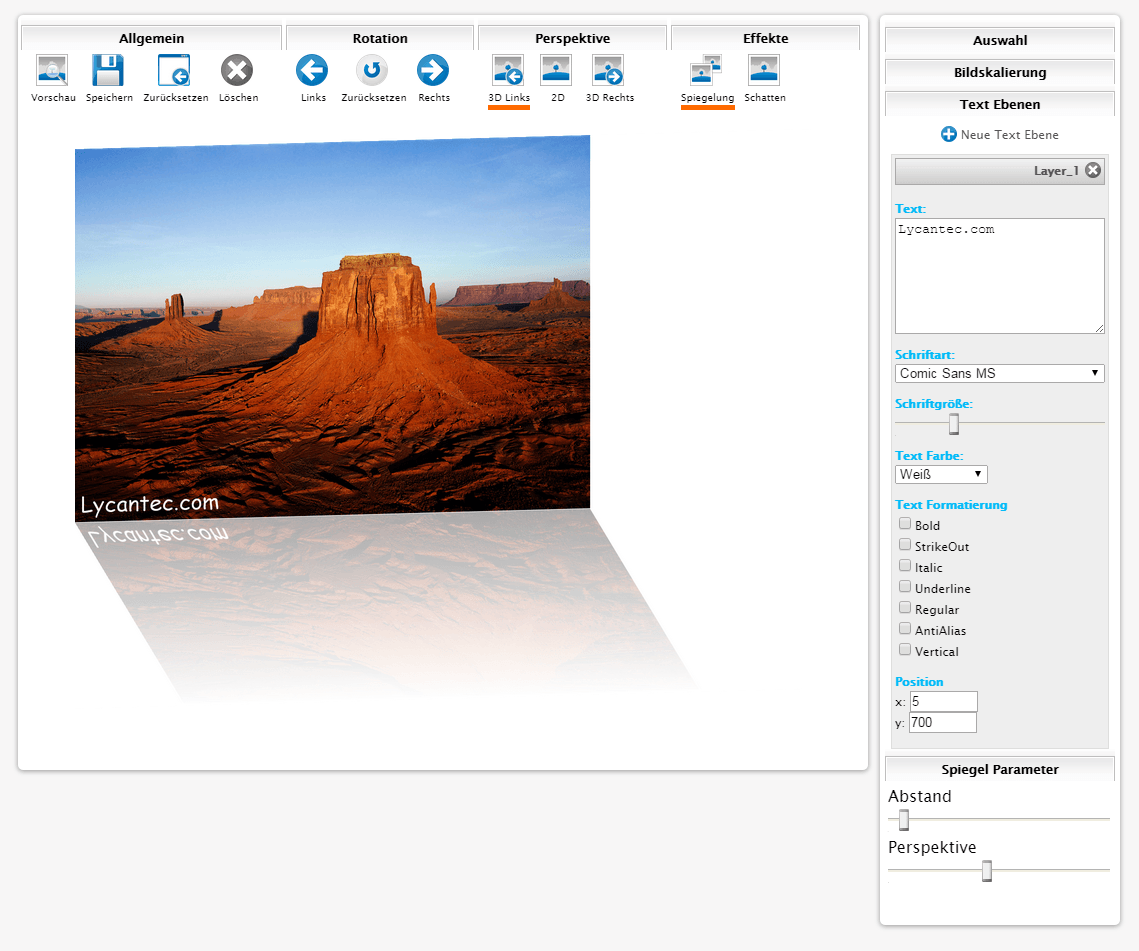Toggle the Spiegelung effect icon
Screen dimensions: 1139x951
tap(706, 70)
